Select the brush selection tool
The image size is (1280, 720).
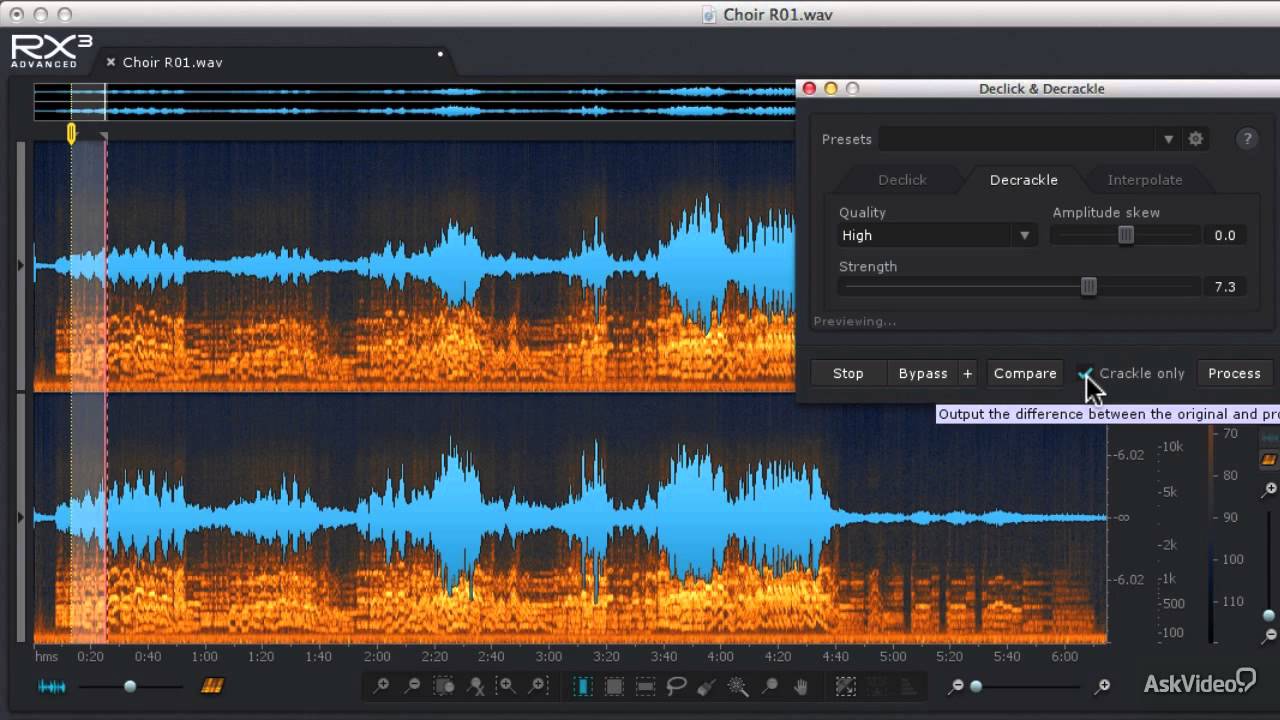[707, 686]
